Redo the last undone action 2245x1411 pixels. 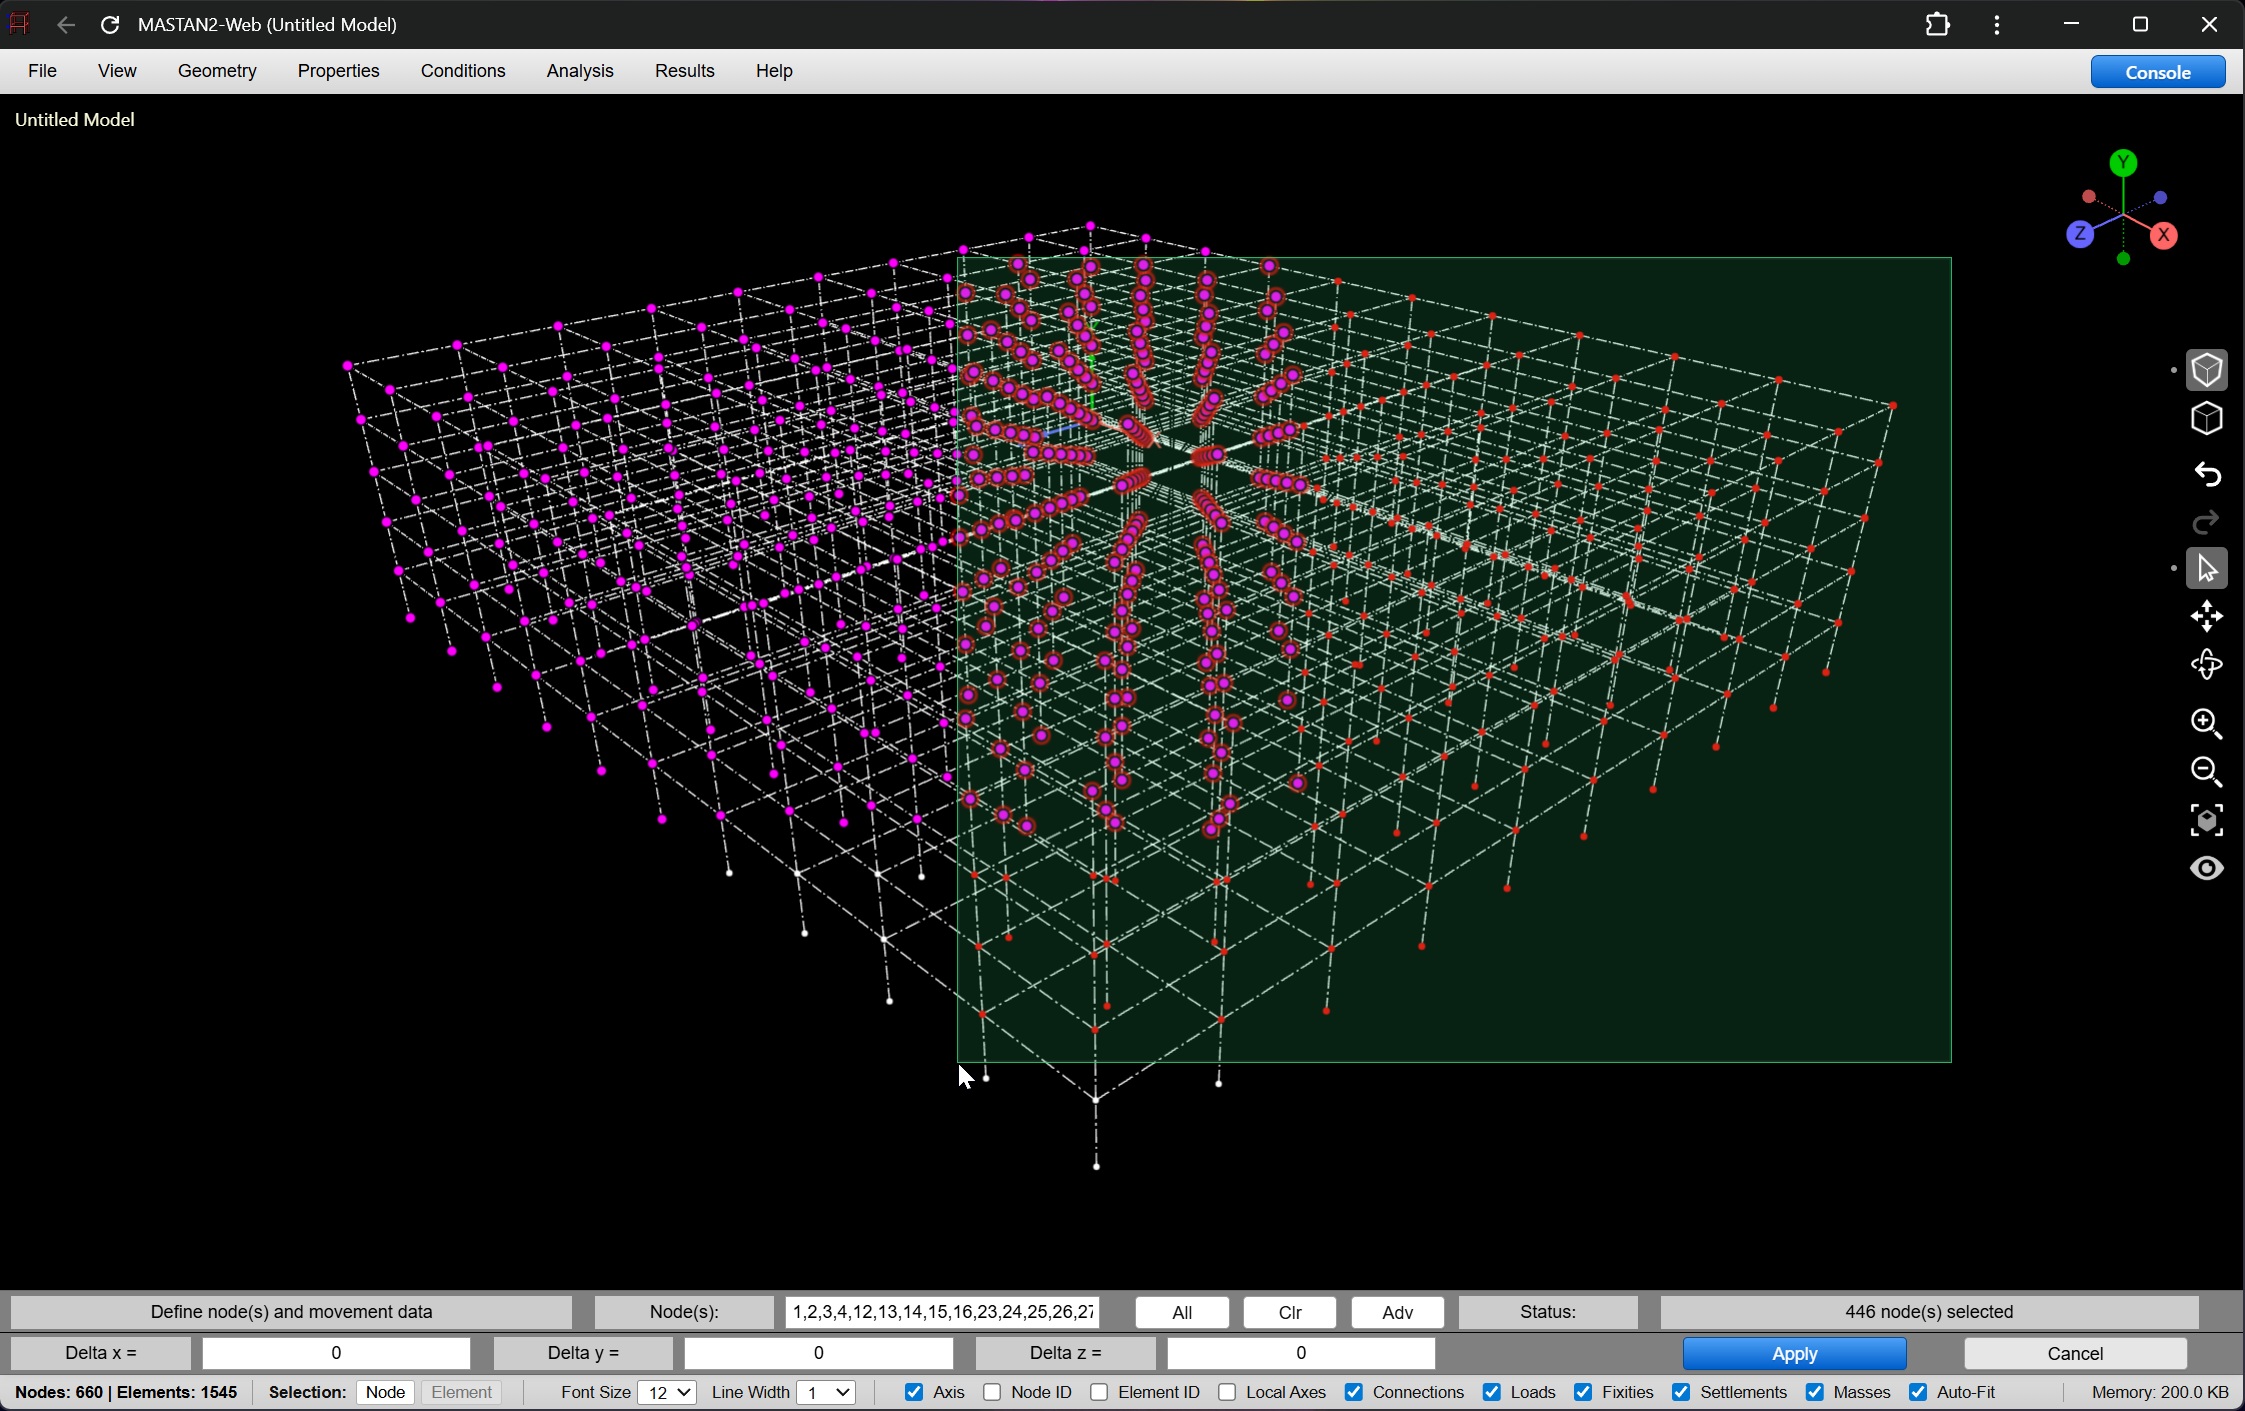(2206, 522)
